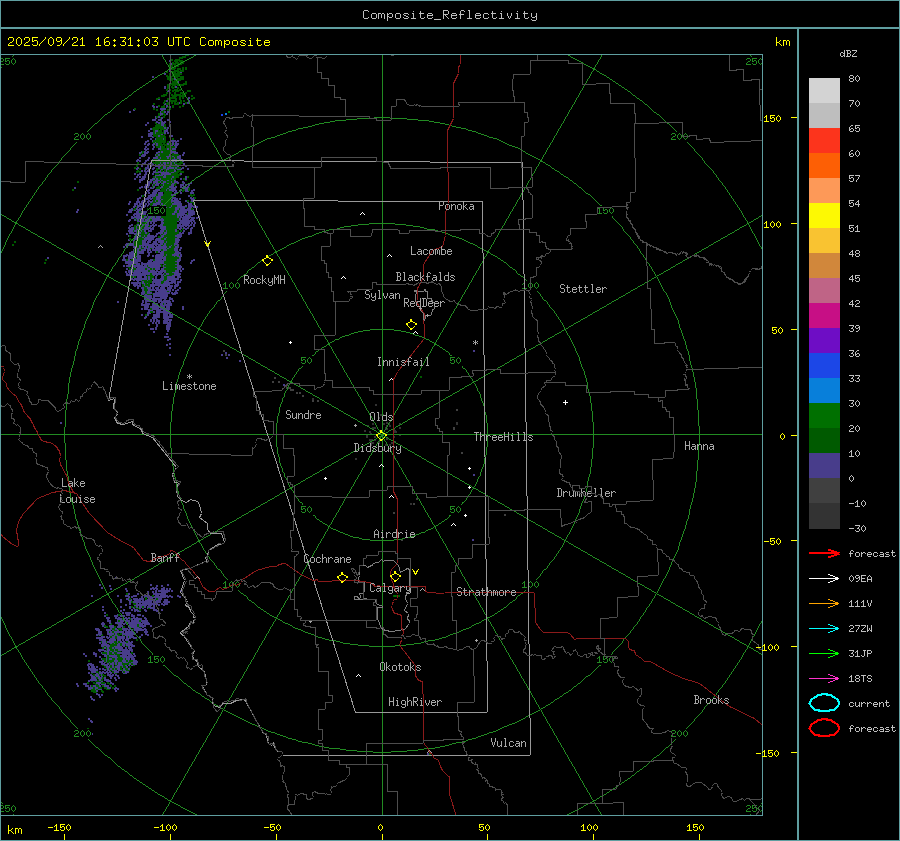The height and width of the screenshot is (841, 900).
Task: Click the Composite_Reflectivity title bar
Action: tap(449, 15)
